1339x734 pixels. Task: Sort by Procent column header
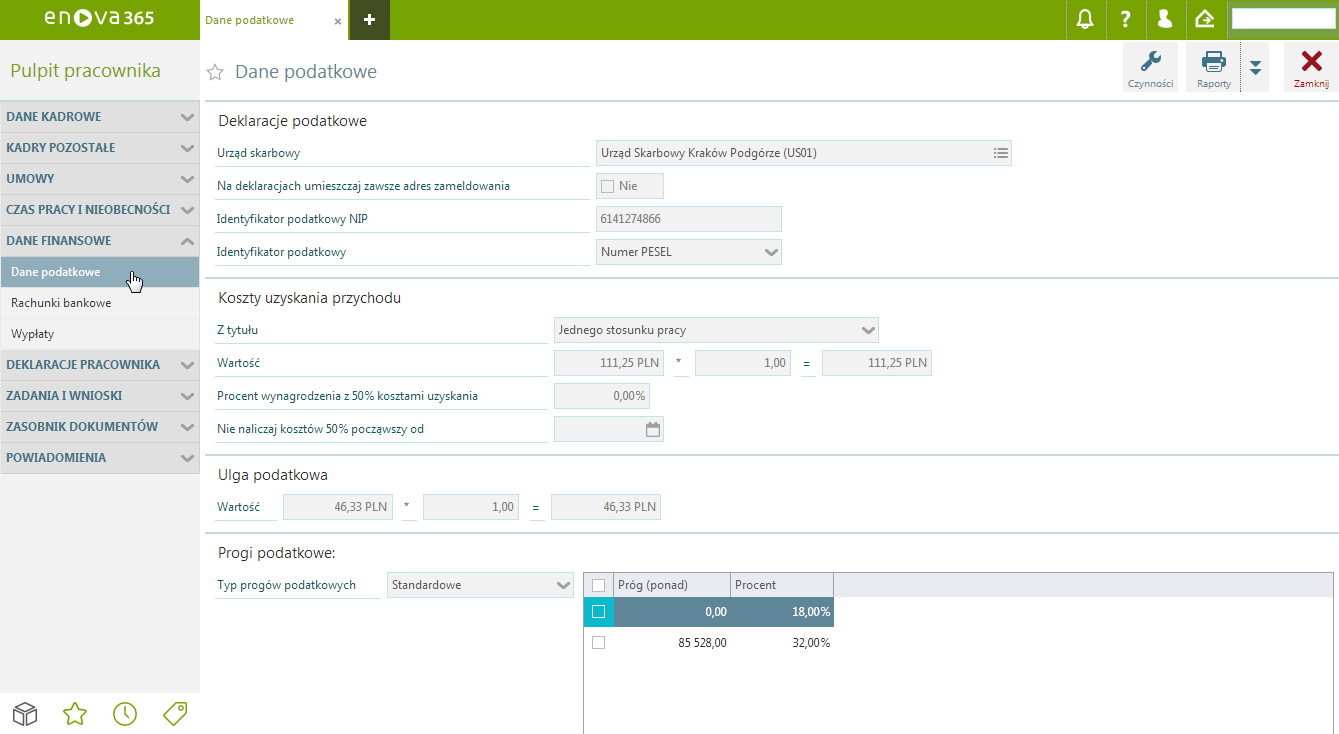tap(782, 585)
